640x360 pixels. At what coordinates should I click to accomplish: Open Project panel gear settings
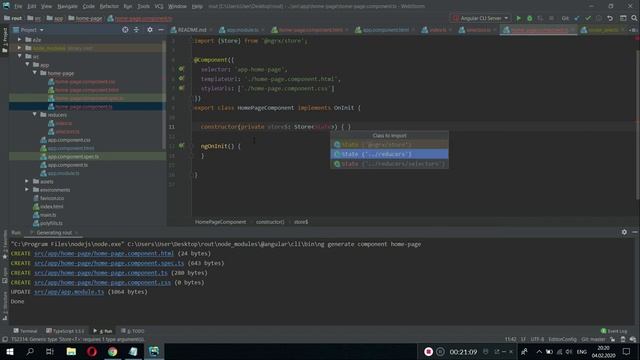point(150,30)
